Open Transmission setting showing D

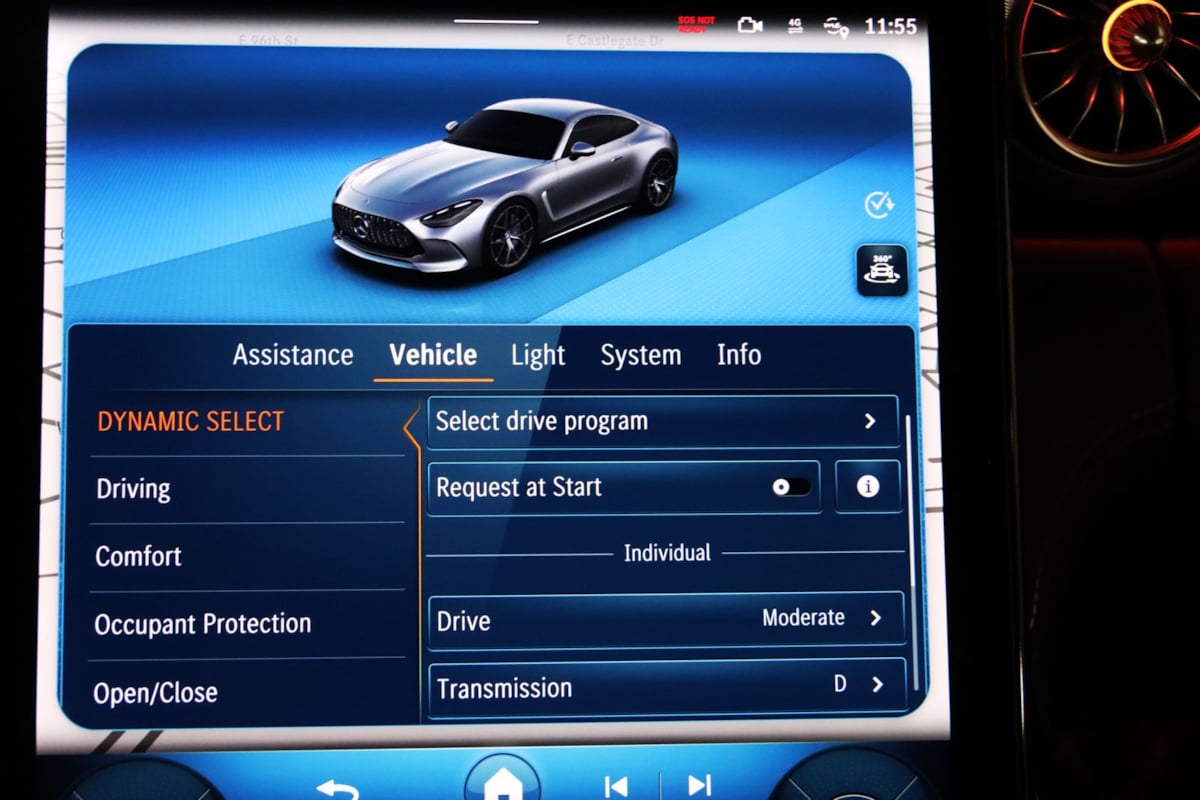pyautogui.click(x=667, y=687)
